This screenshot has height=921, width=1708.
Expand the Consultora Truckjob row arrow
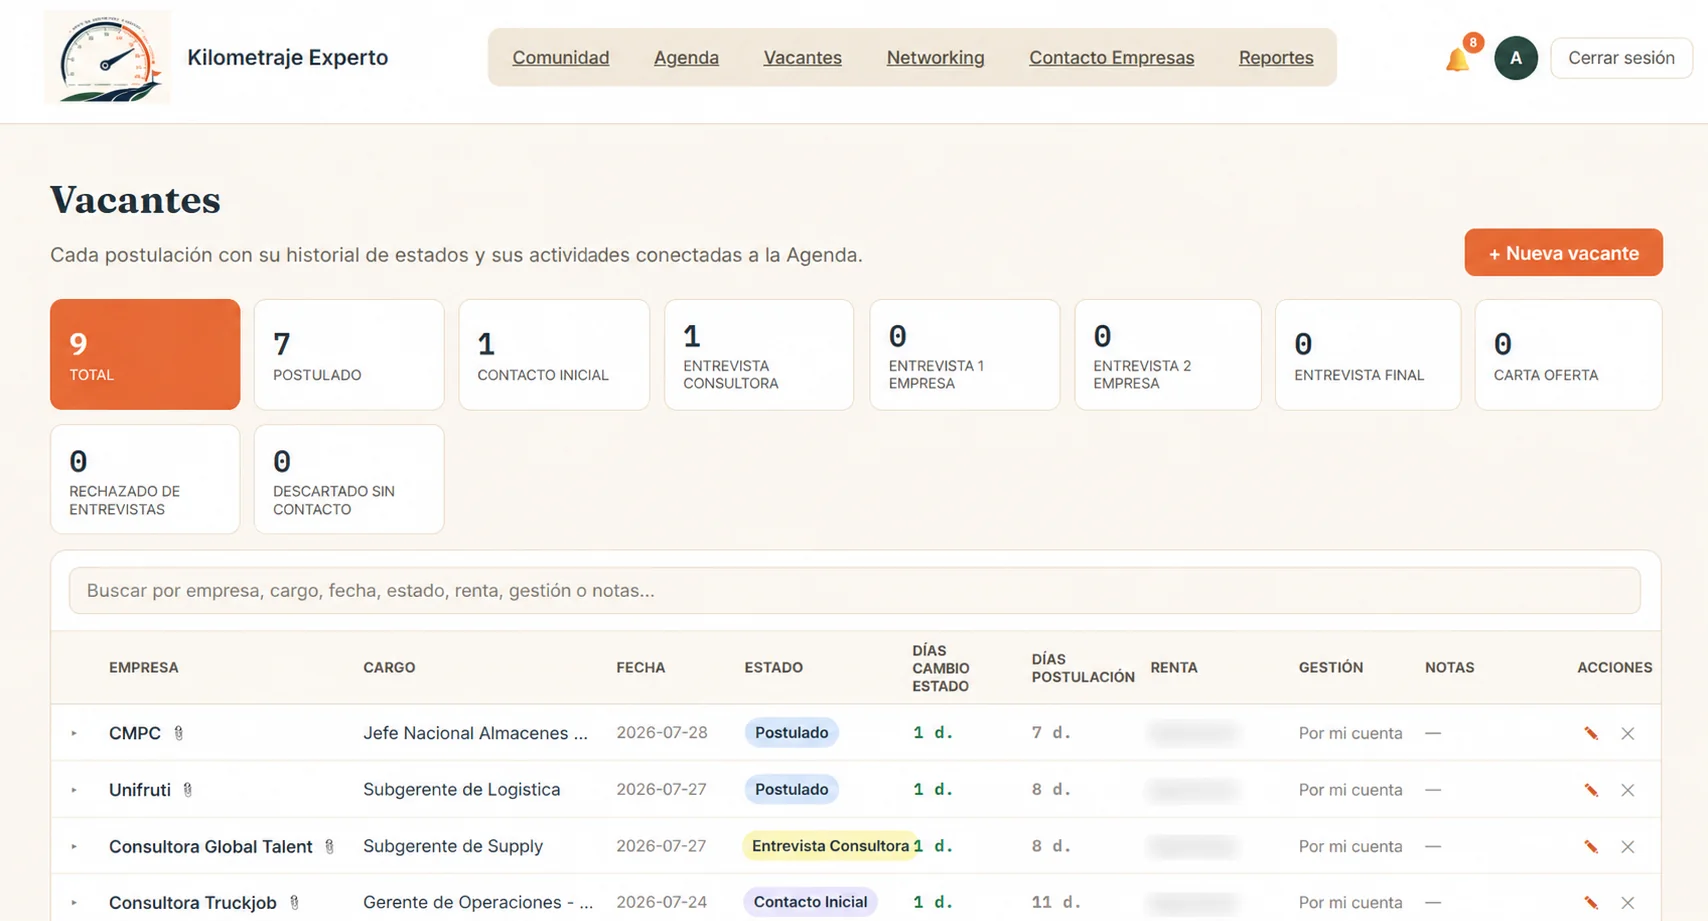point(74,902)
